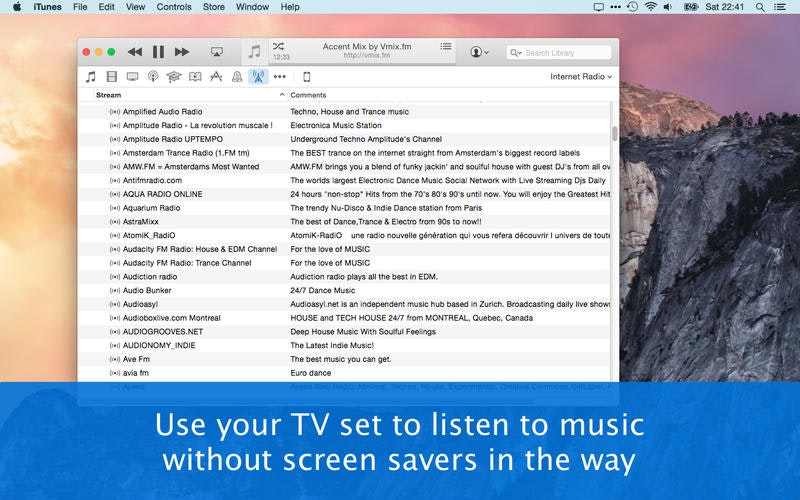Screen dimensions: 800x500
Task: Open Spotlight search magnifier in menu bar
Action: [760, 7]
